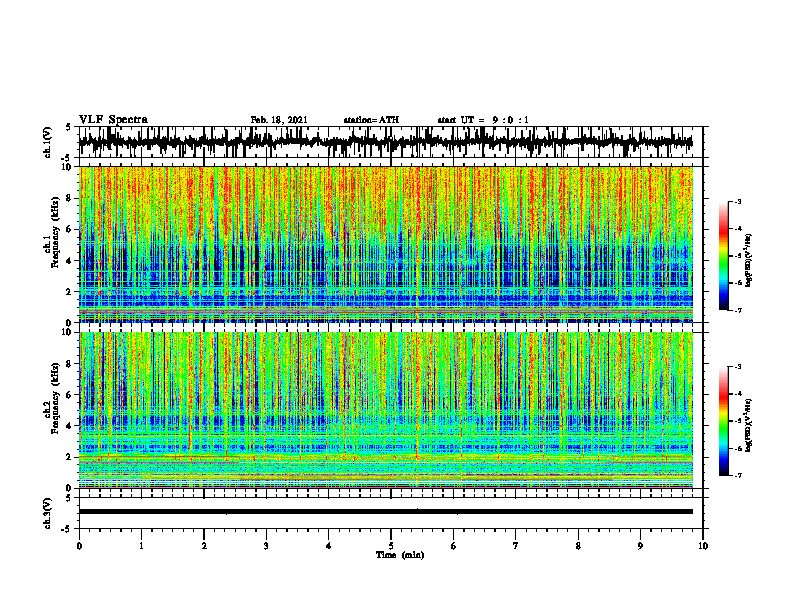The image size is (792, 612).
Task: Click the '6' kHz tick of ch.2 spectrogram
Action: point(71,395)
